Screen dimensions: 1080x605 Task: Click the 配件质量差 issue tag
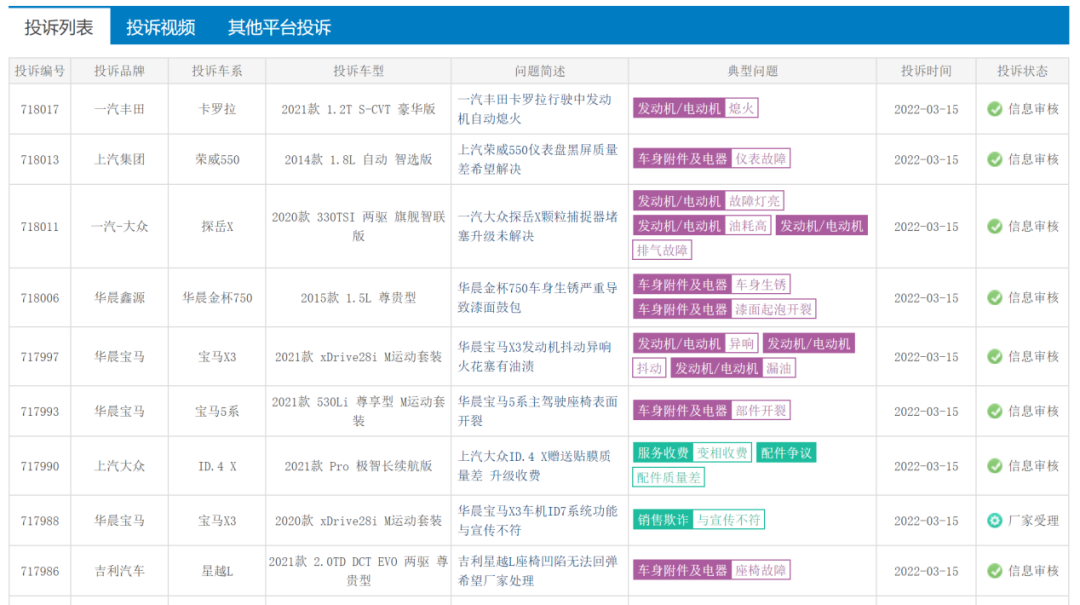(x=668, y=478)
